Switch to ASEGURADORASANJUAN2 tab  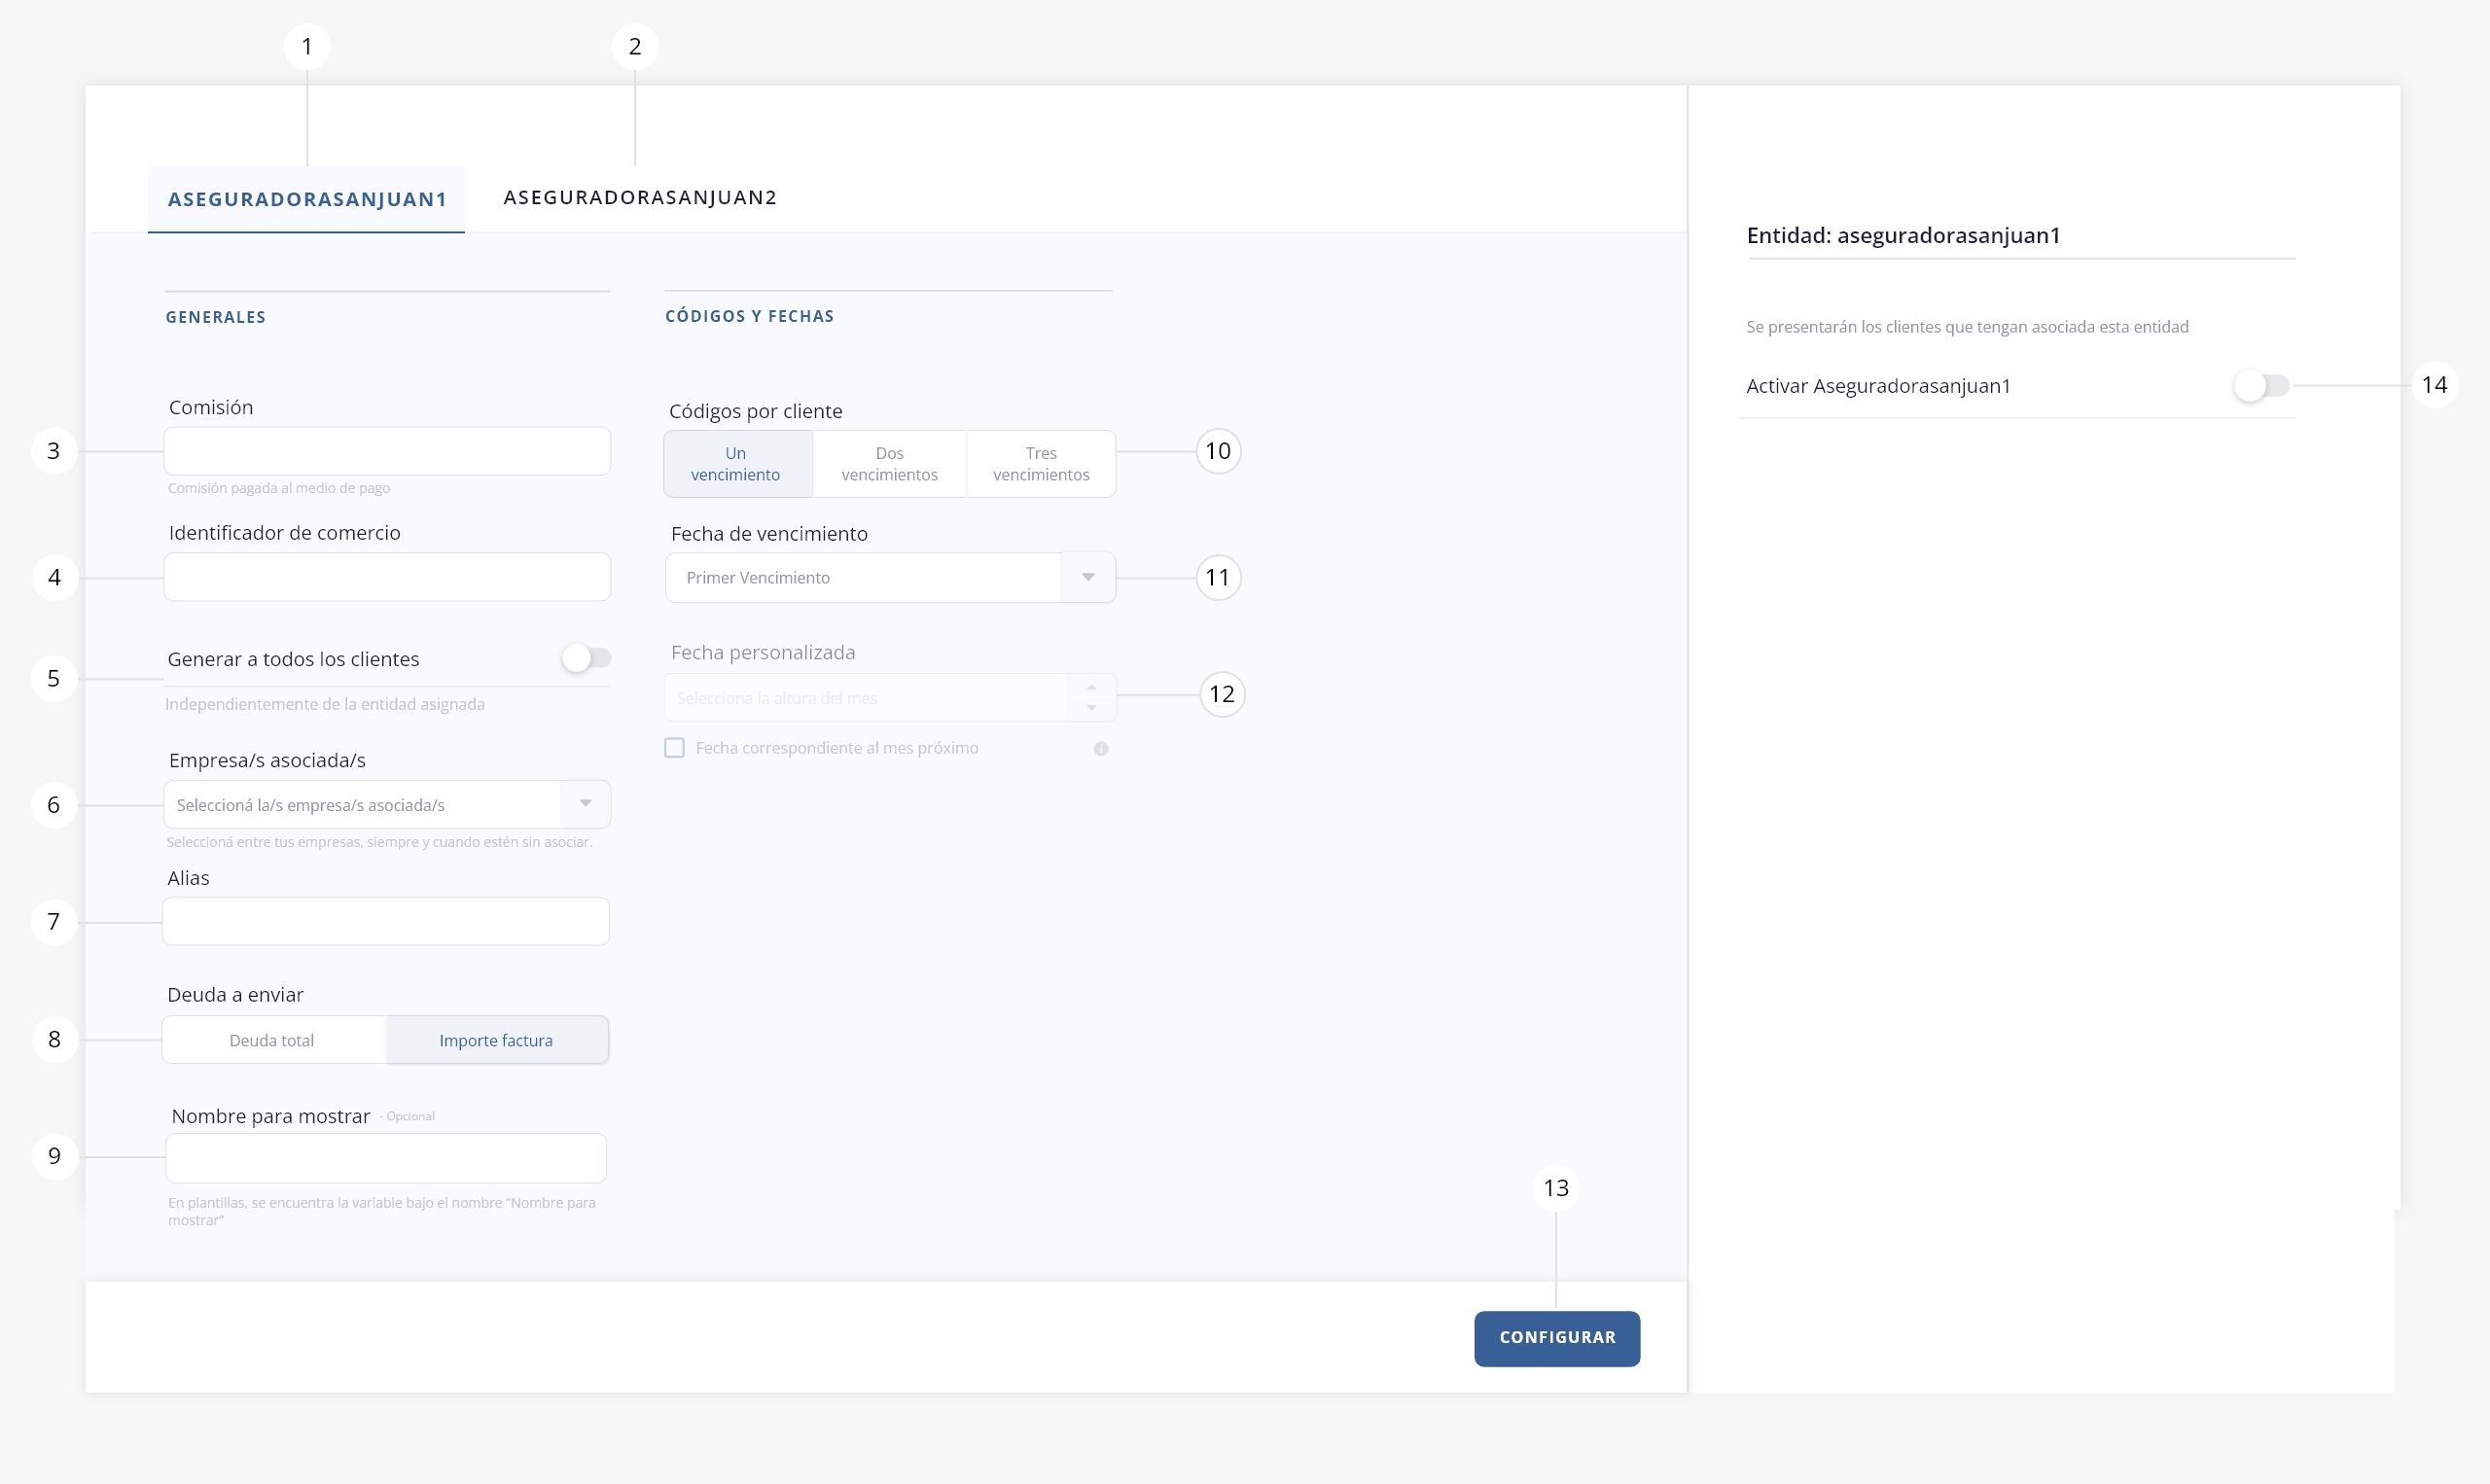(640, 198)
